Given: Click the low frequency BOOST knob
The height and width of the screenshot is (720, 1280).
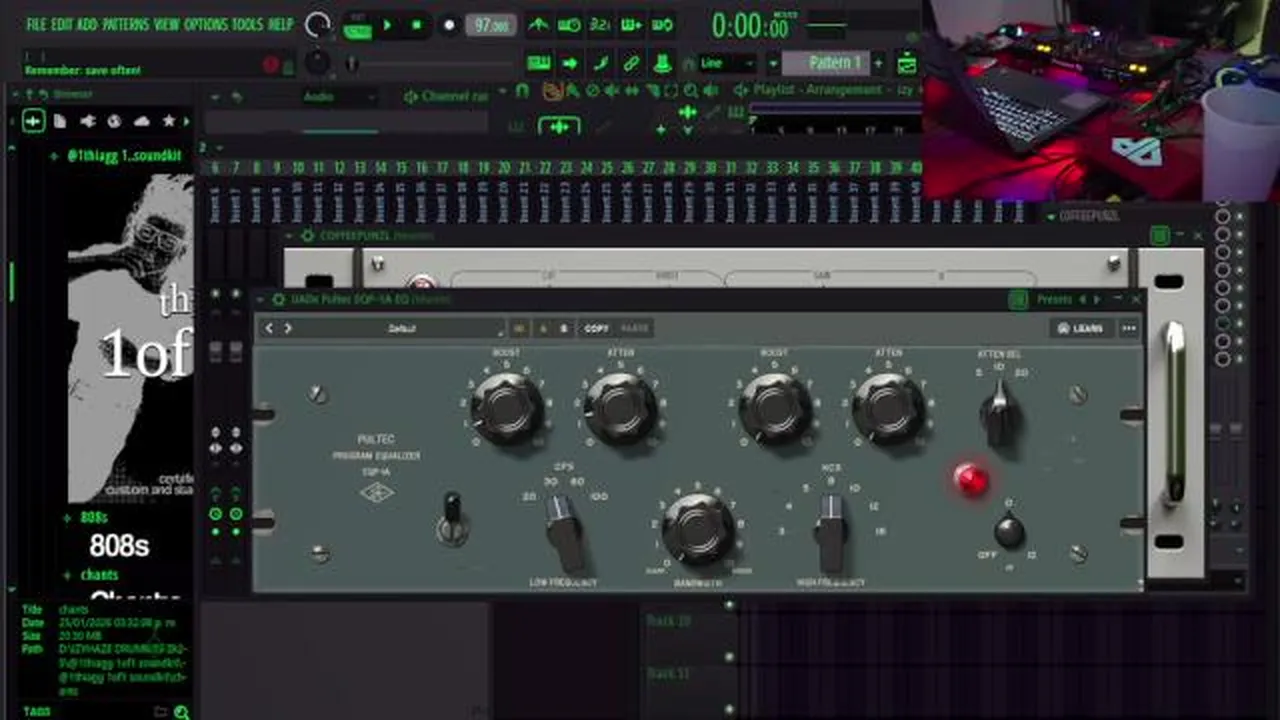Looking at the screenshot, I should (x=507, y=407).
